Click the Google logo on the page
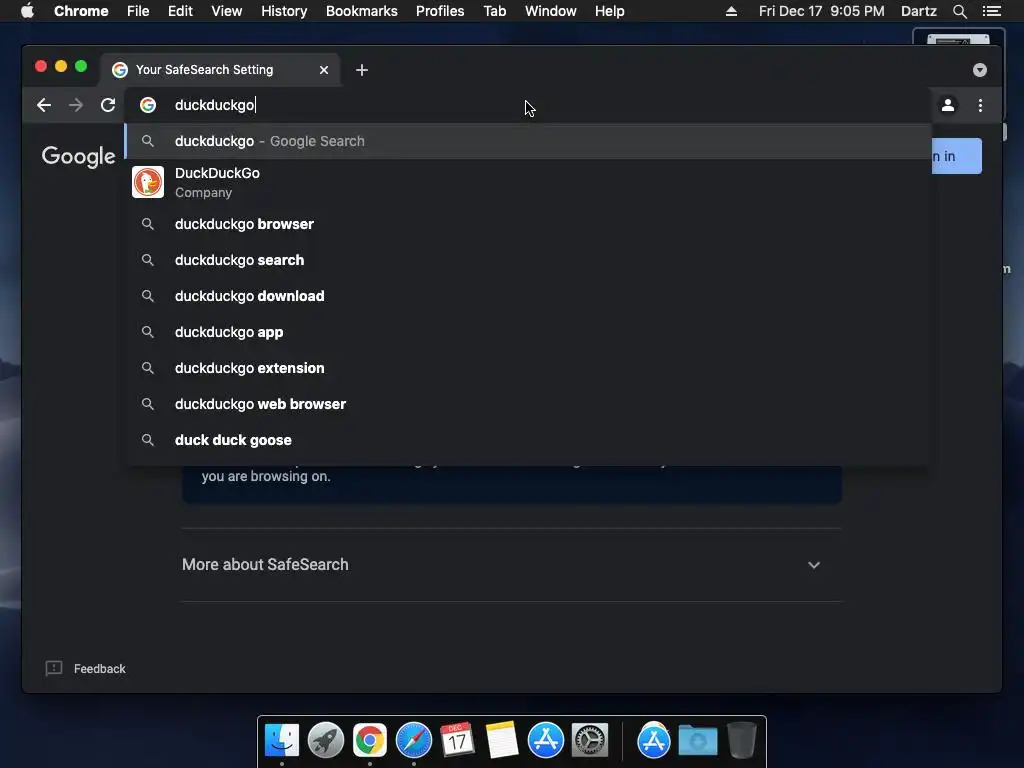This screenshot has height=768, width=1024. click(78, 157)
